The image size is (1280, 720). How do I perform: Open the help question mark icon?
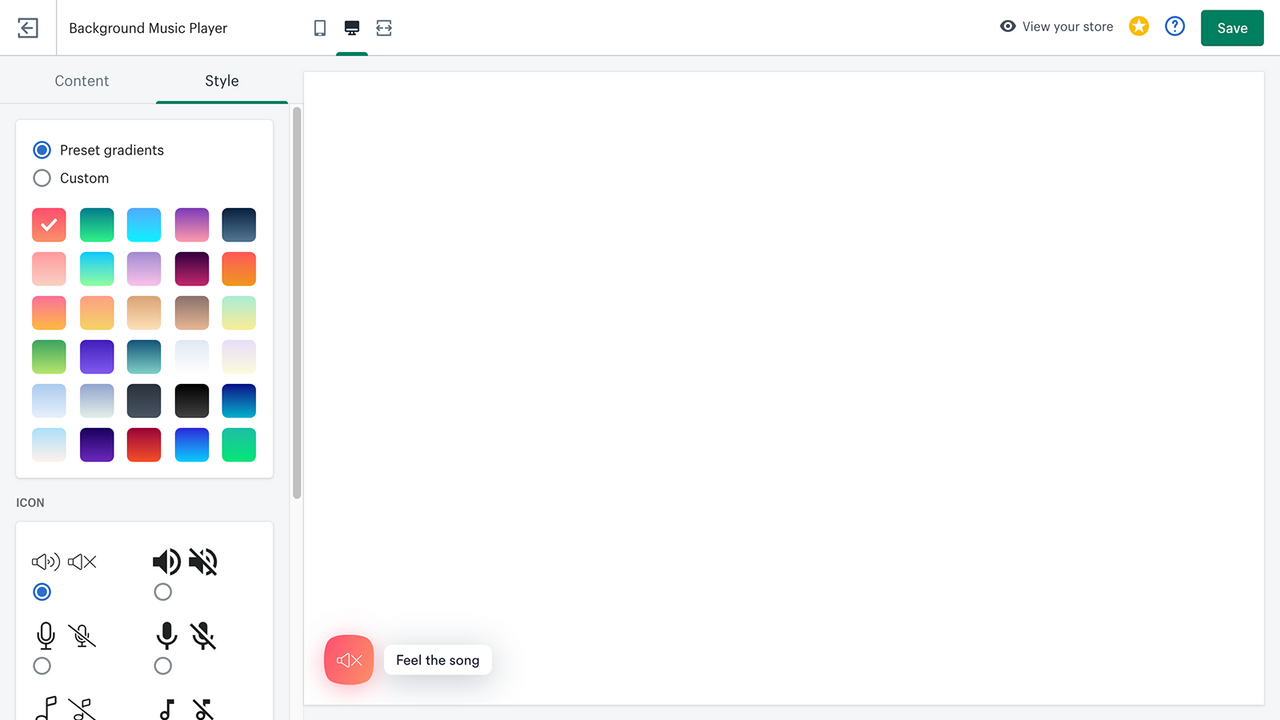pos(1175,27)
